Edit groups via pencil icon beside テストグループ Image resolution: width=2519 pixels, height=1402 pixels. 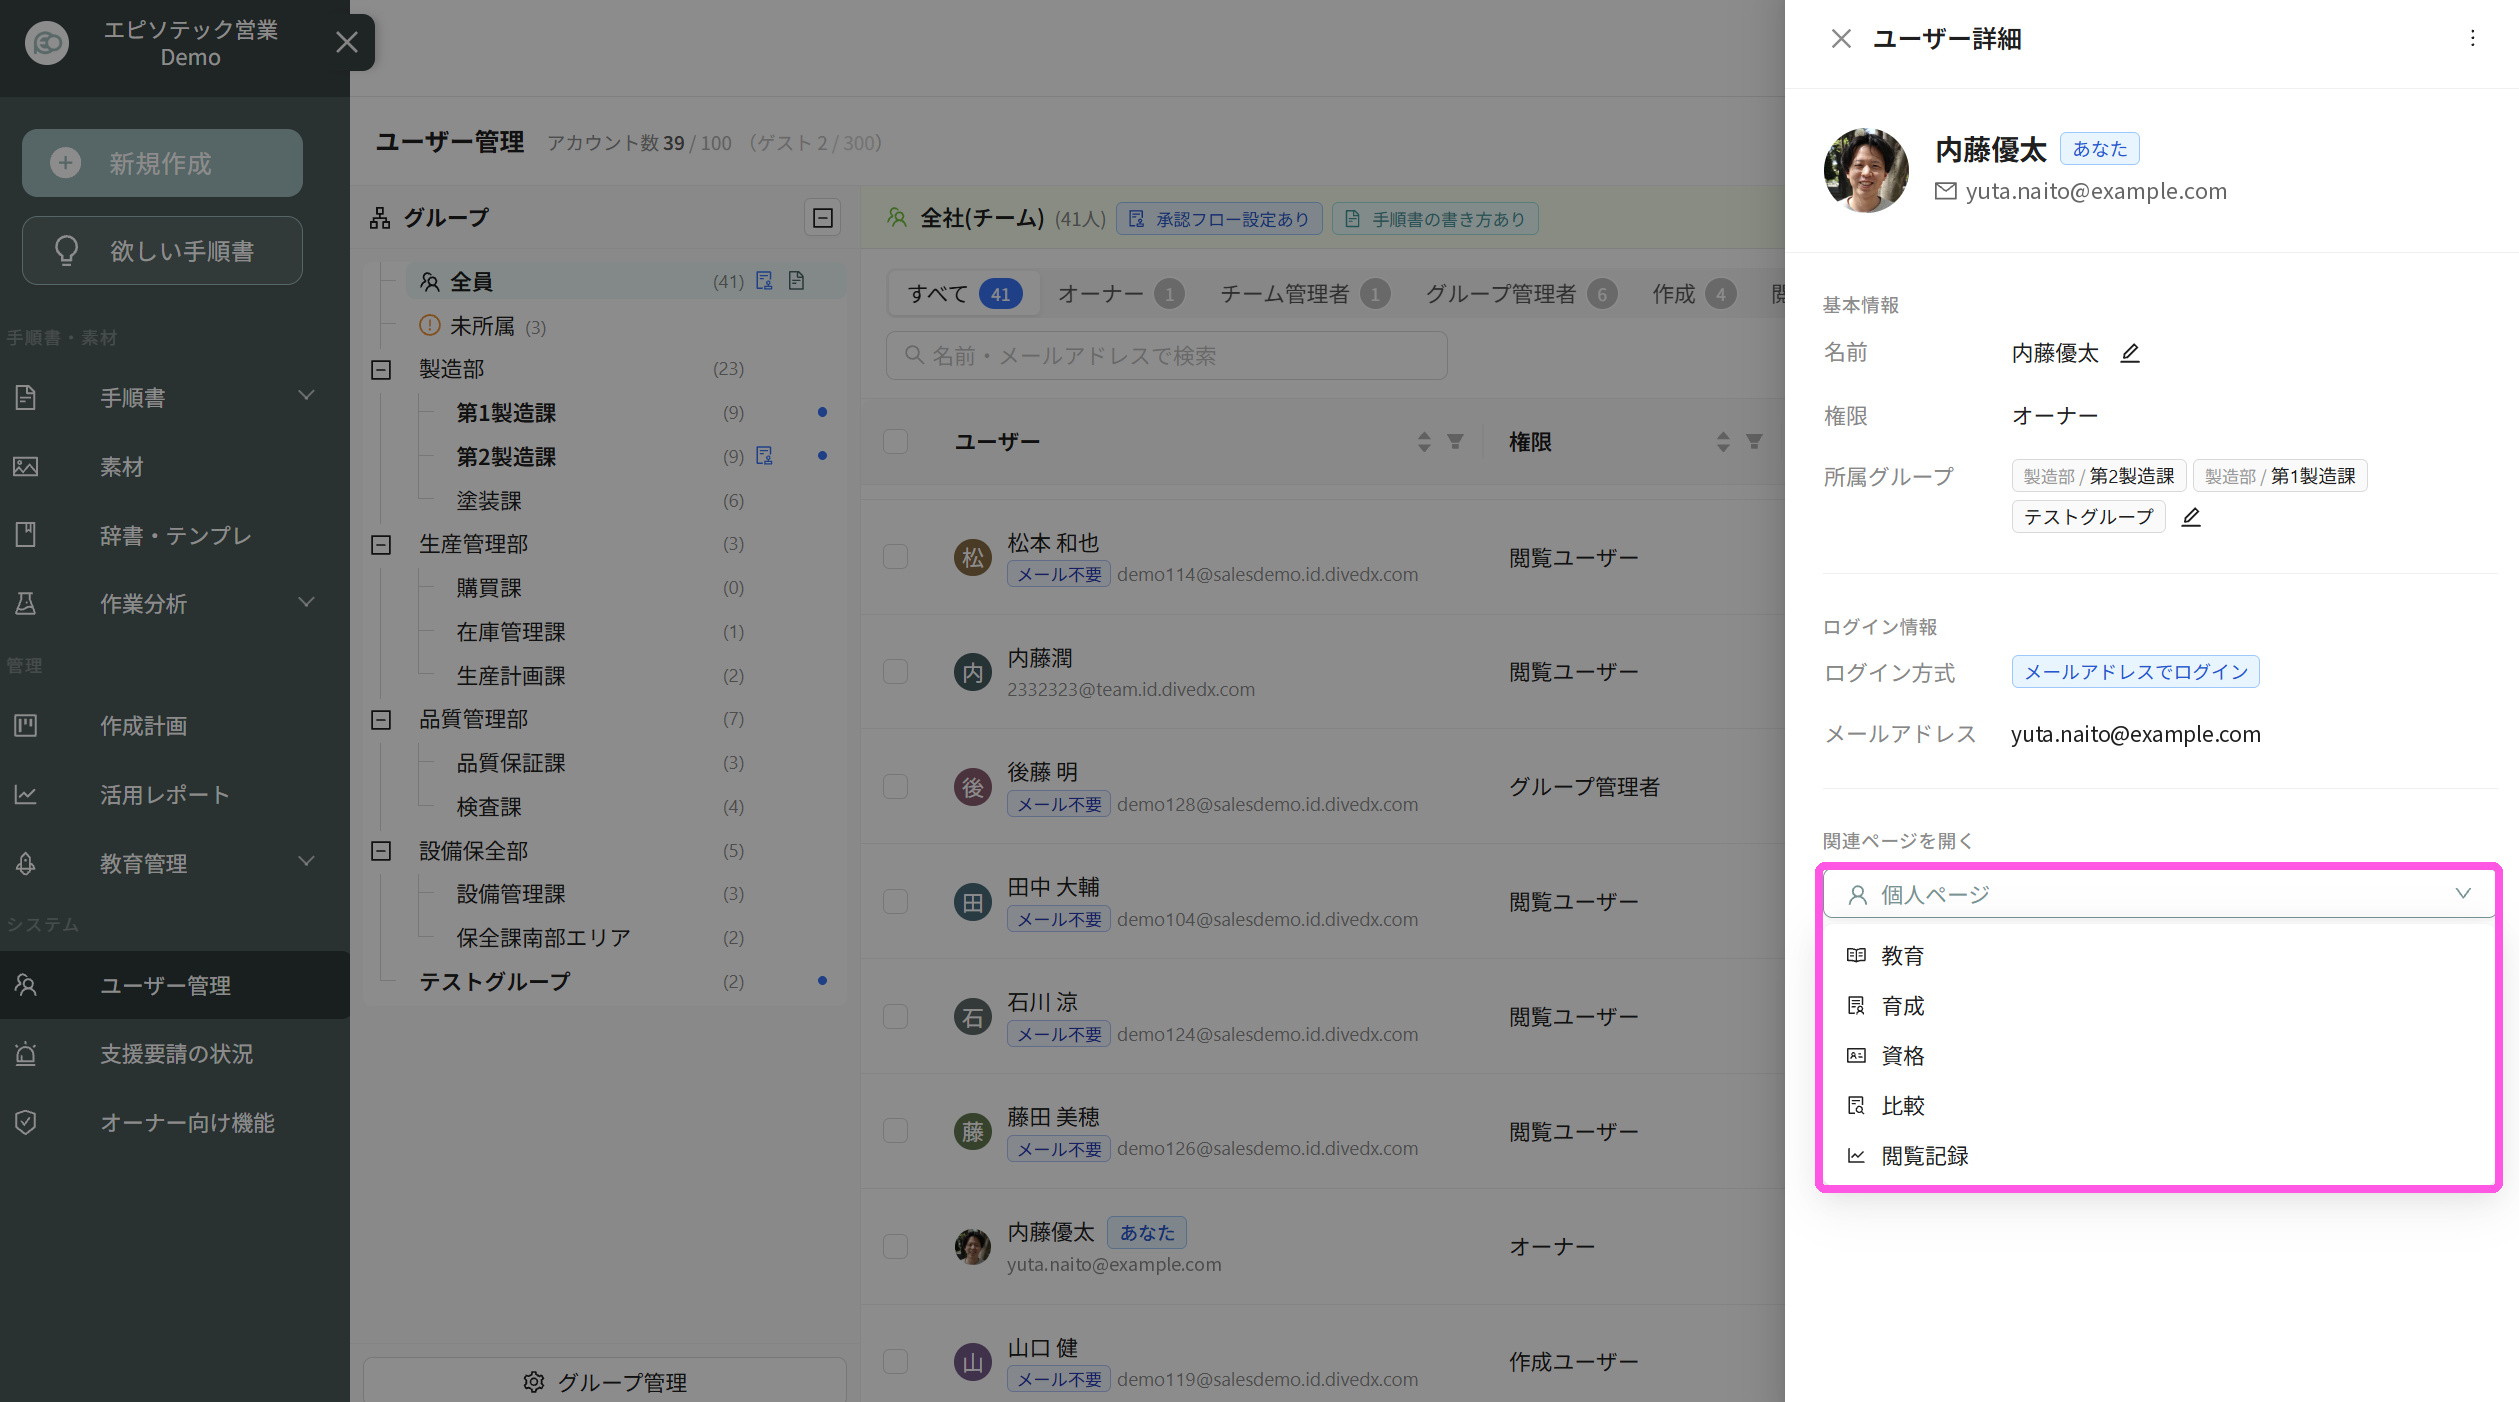(x=2191, y=517)
